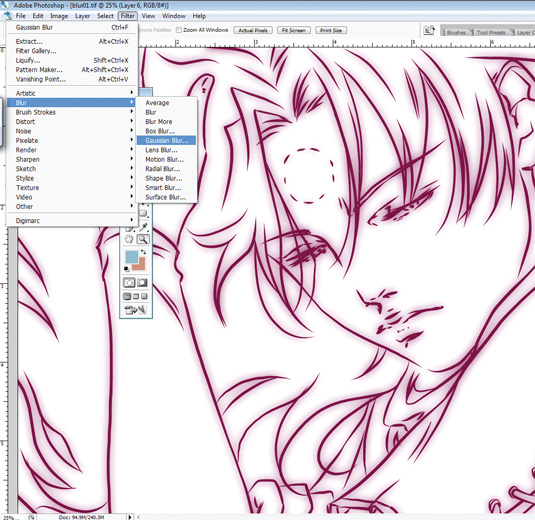Select Surface Blur... option
This screenshot has width=535, height=520.
coord(166,197)
